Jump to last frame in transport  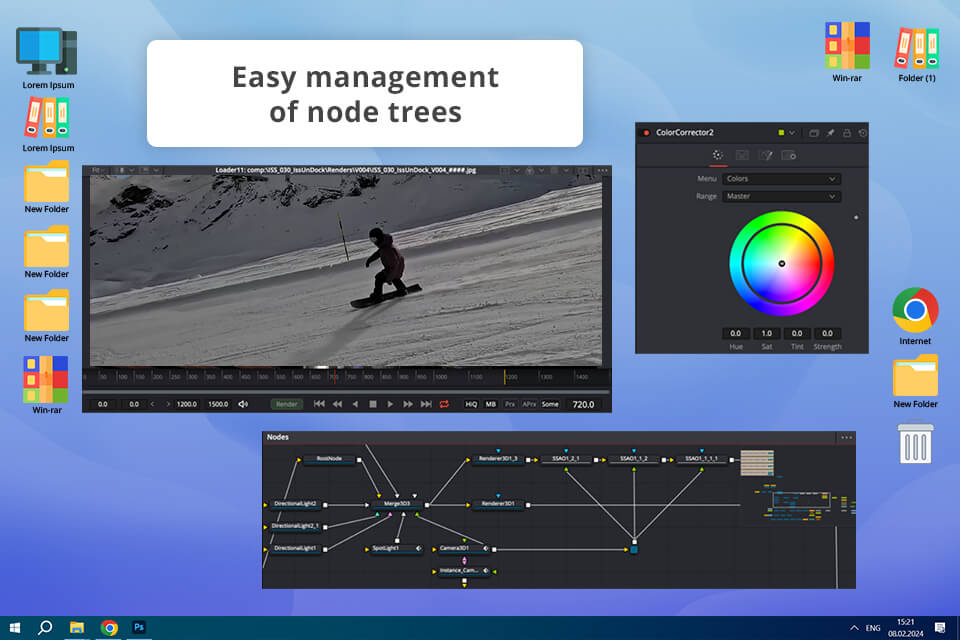click(426, 404)
